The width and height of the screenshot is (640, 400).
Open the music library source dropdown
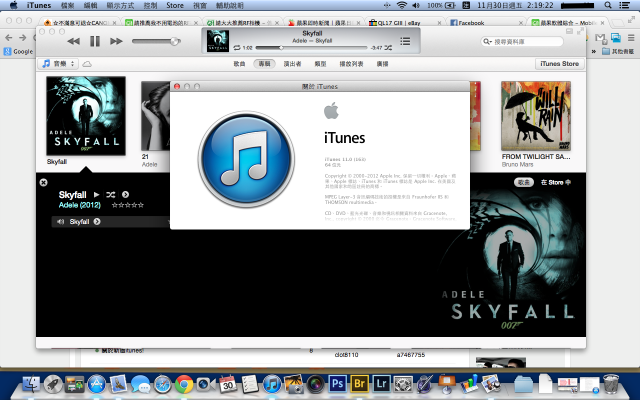click(x=58, y=64)
